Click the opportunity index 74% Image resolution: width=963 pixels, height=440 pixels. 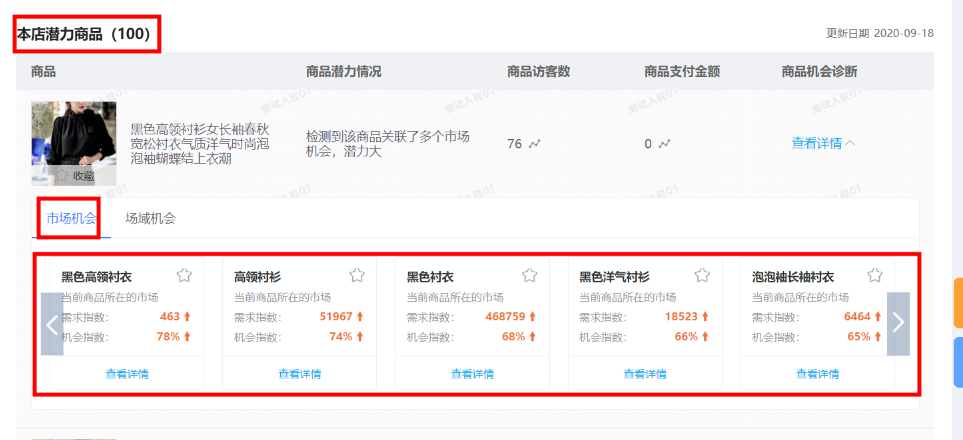[x=341, y=336]
